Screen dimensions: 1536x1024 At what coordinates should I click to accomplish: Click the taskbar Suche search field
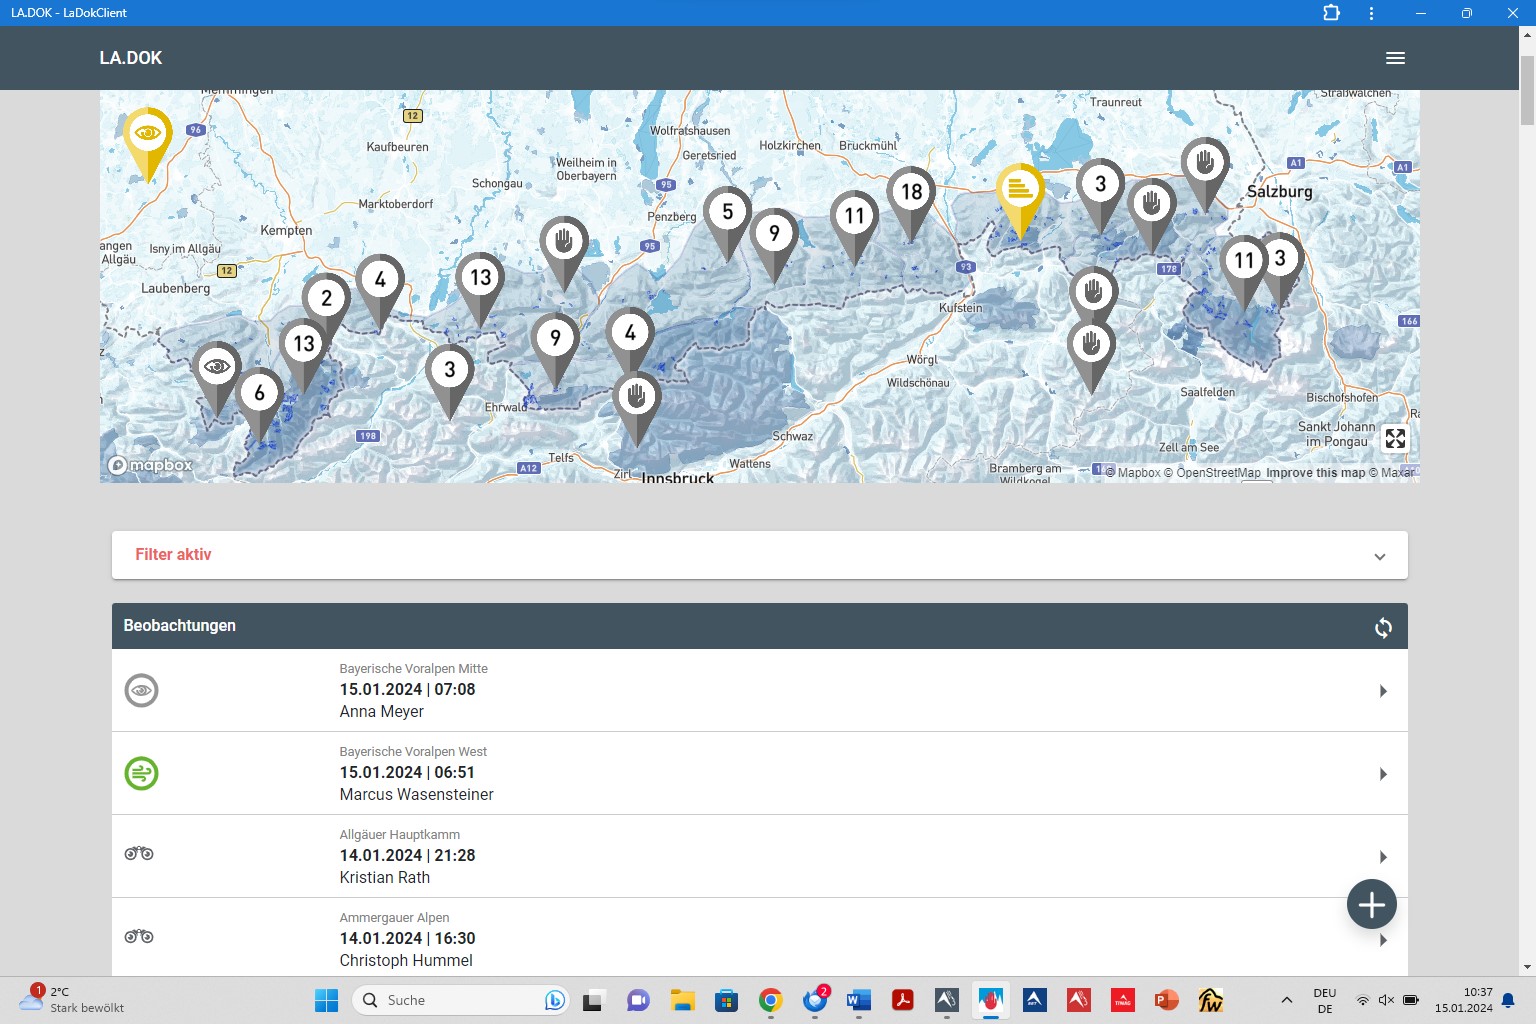coord(461,1000)
